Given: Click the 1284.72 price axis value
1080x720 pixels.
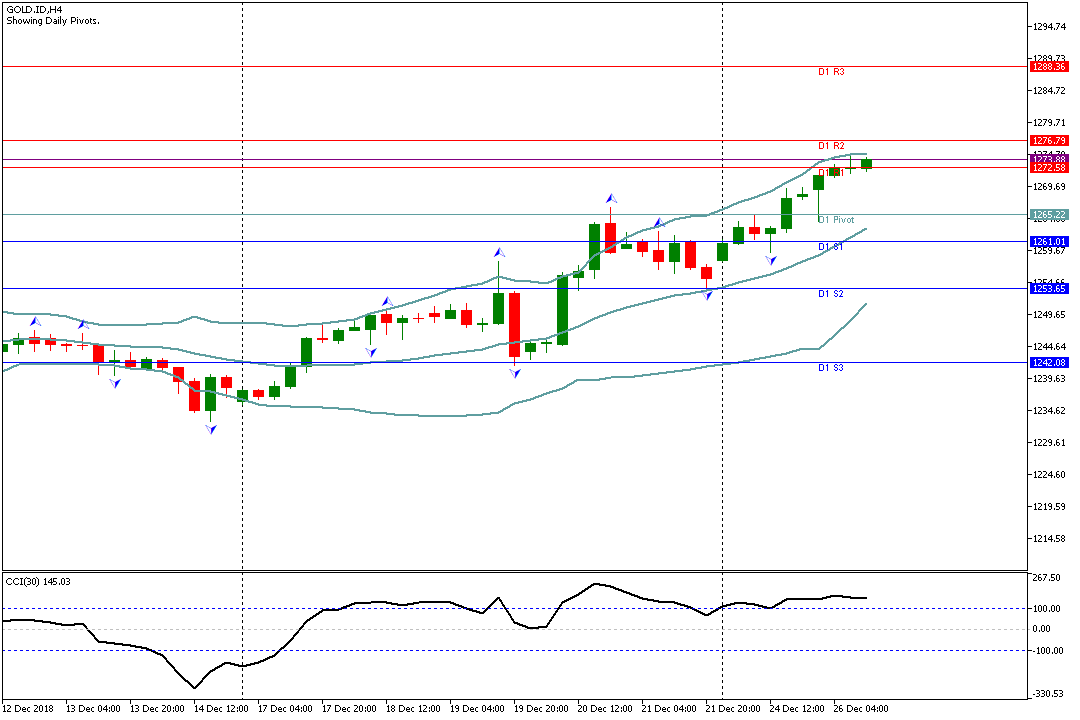Looking at the screenshot, I should tap(1050, 91).
